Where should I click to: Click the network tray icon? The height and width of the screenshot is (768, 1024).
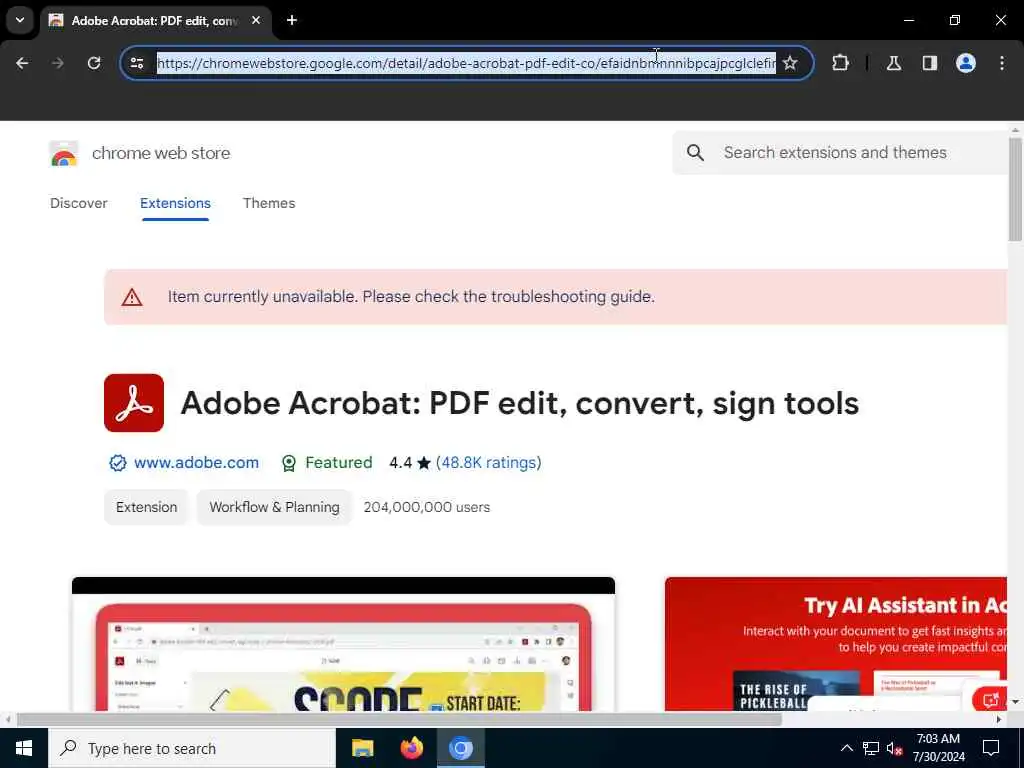[x=871, y=748]
